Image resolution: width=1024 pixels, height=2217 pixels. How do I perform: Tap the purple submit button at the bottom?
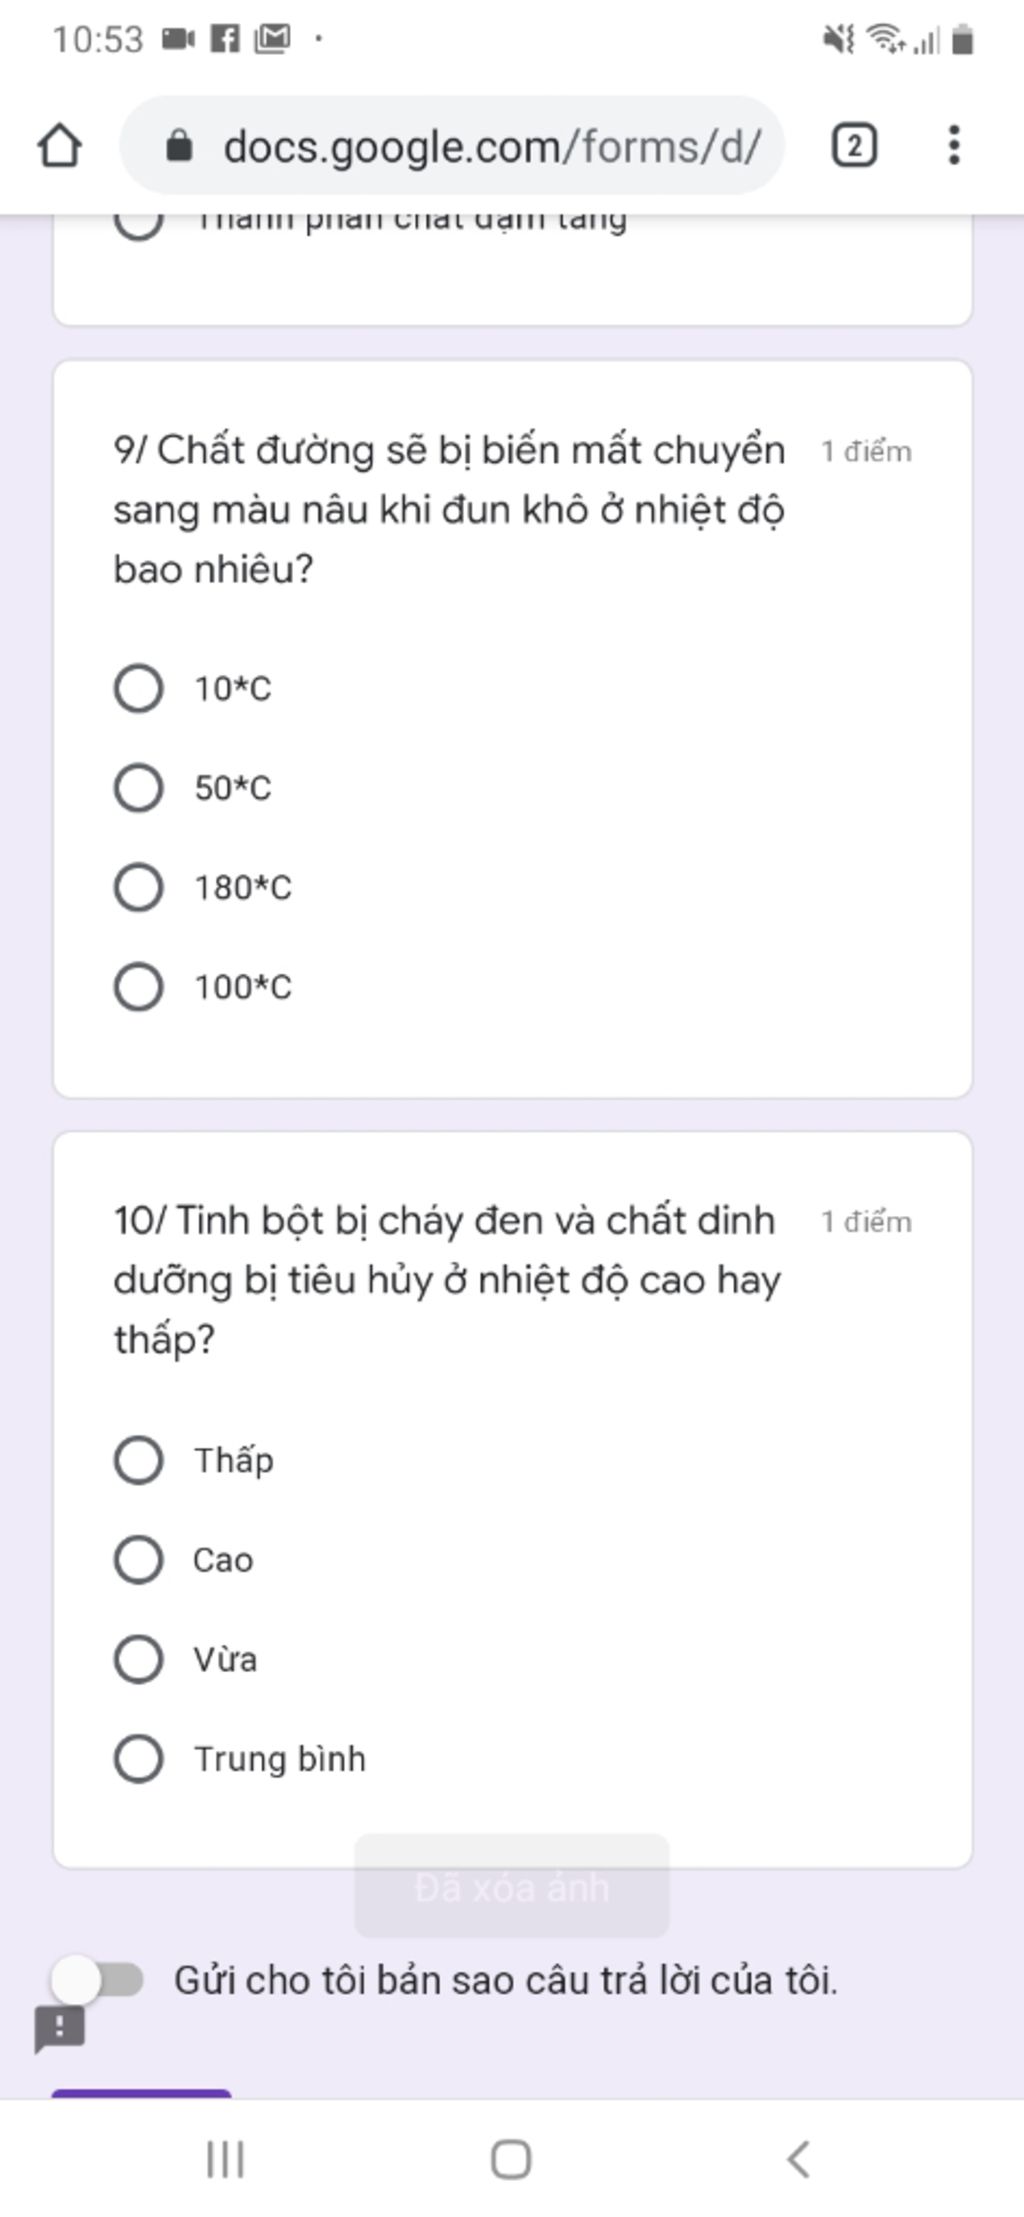pyautogui.click(x=141, y=2092)
